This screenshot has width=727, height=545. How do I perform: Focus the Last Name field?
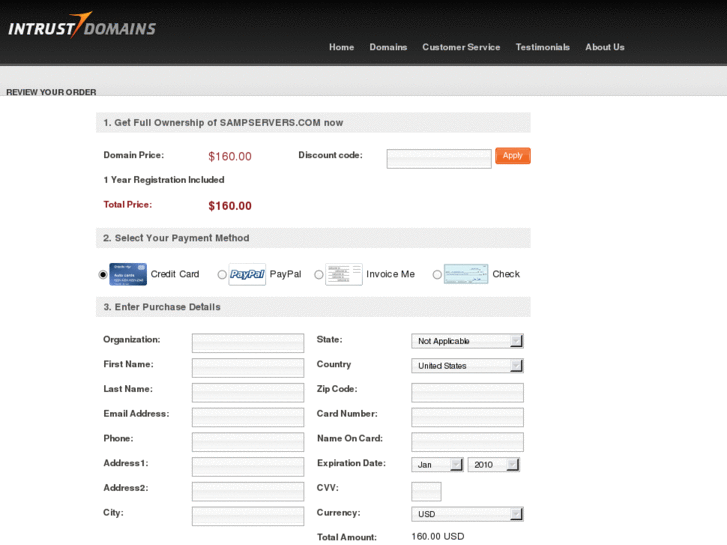point(248,392)
